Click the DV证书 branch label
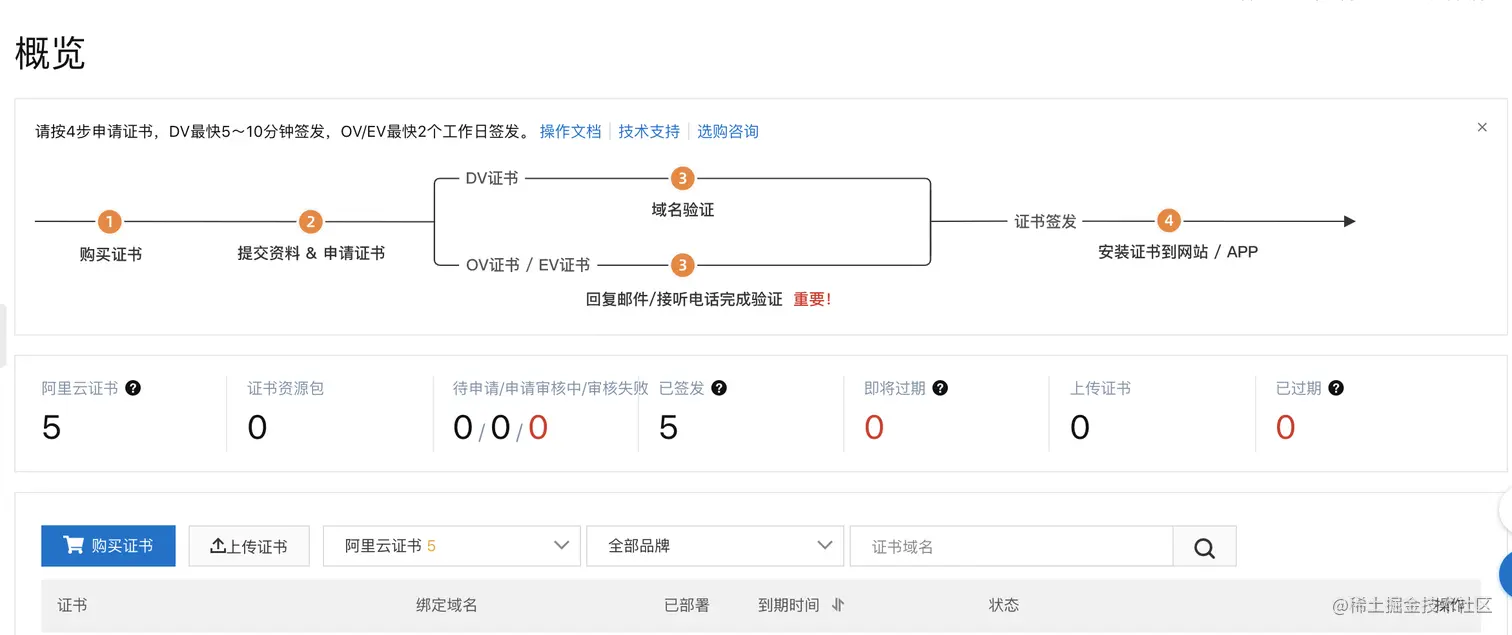Image resolution: width=1512 pixels, height=635 pixels. [492, 178]
